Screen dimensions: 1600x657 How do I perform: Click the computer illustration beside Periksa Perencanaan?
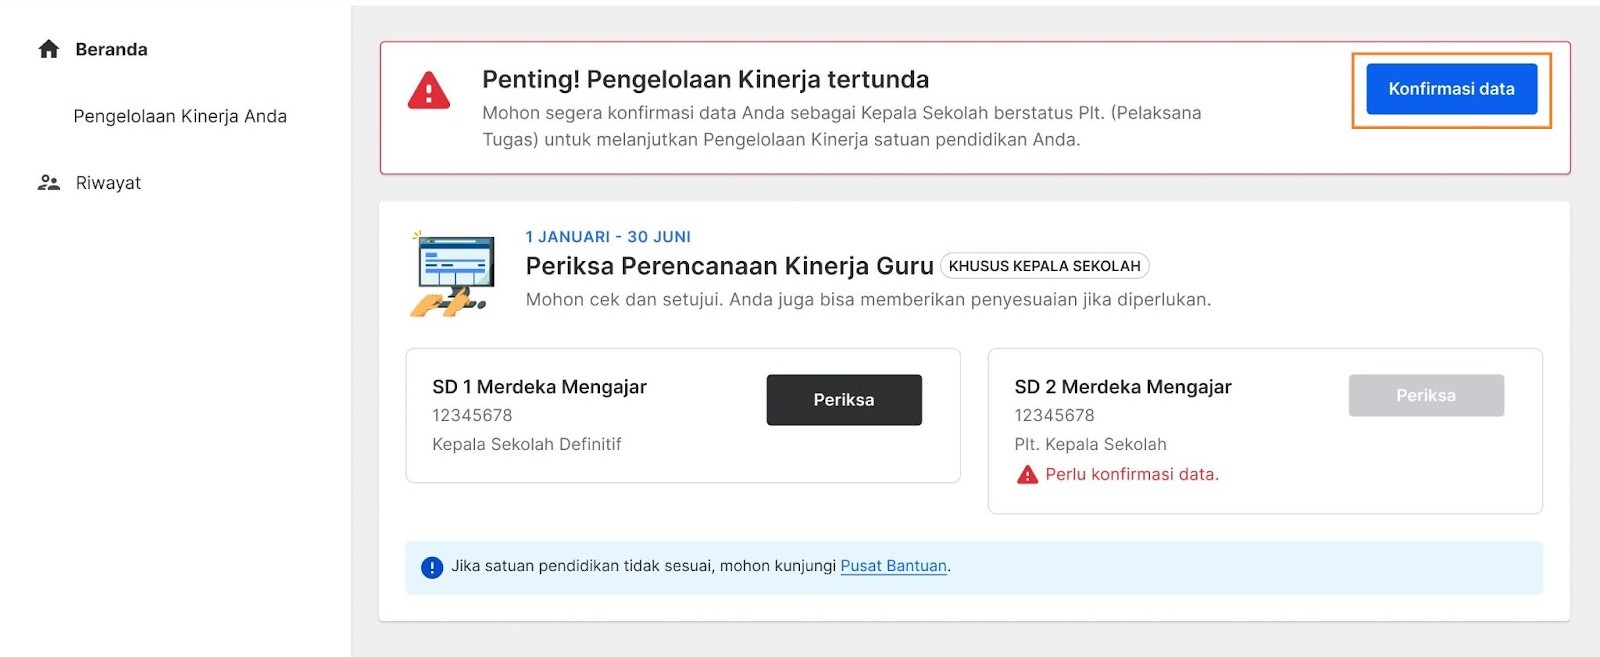tap(453, 274)
